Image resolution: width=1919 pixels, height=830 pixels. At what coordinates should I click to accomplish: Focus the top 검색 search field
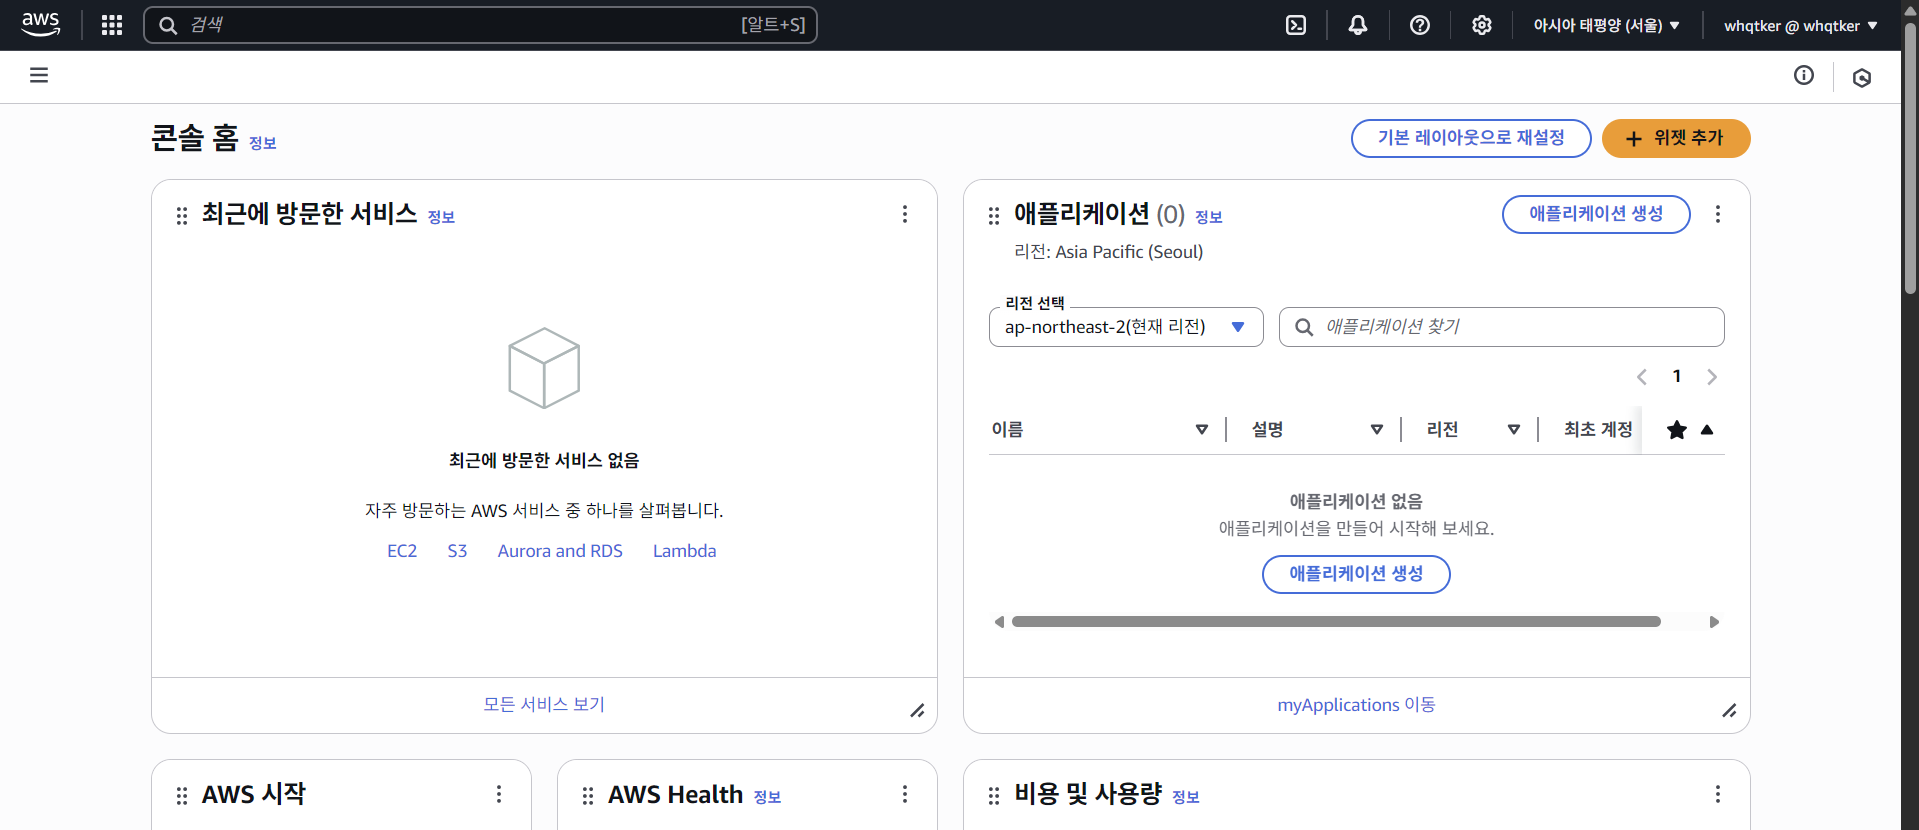pos(481,25)
